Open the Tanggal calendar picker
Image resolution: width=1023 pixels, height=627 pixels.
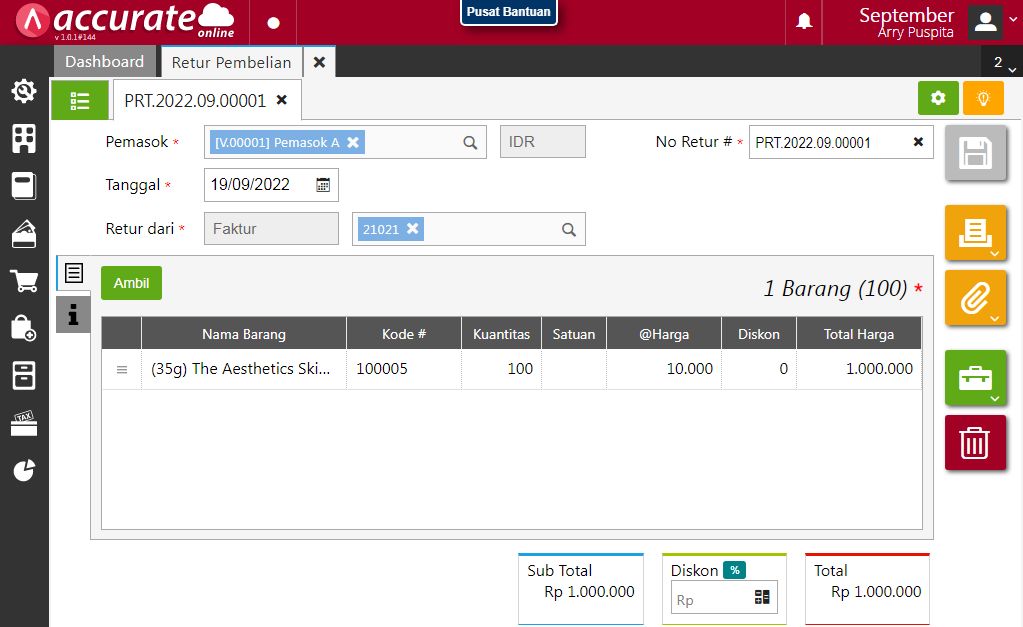point(323,185)
